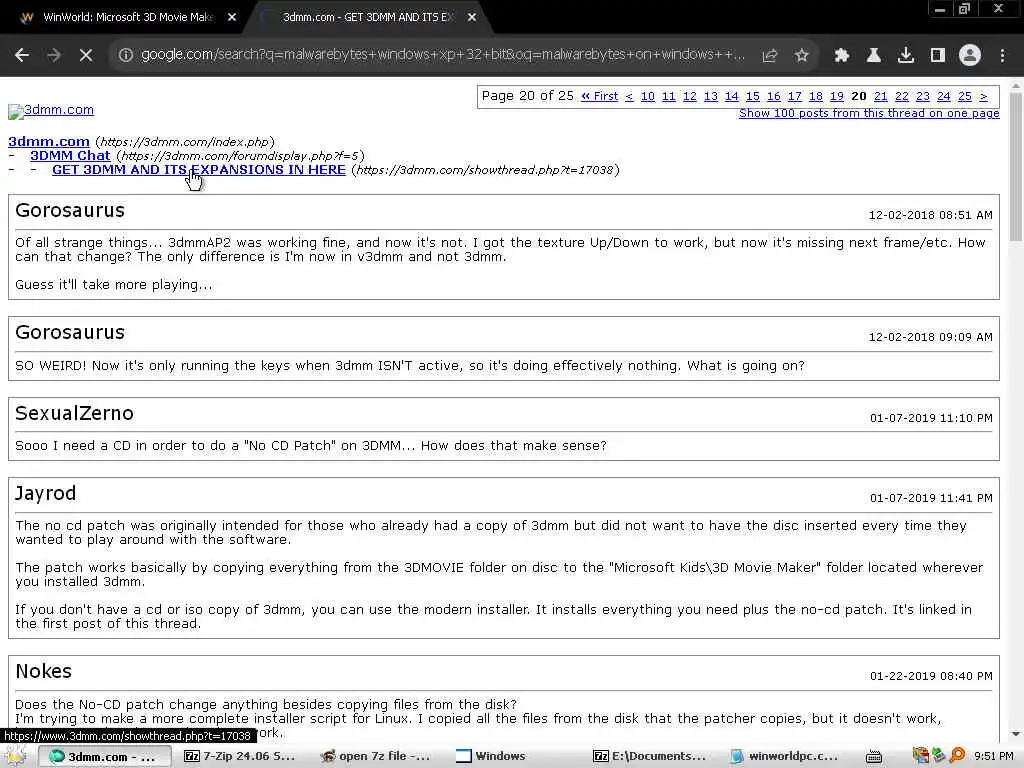Switch to E:\Documents taskbar window
Viewport: 1024px width, 768px height.
point(650,756)
